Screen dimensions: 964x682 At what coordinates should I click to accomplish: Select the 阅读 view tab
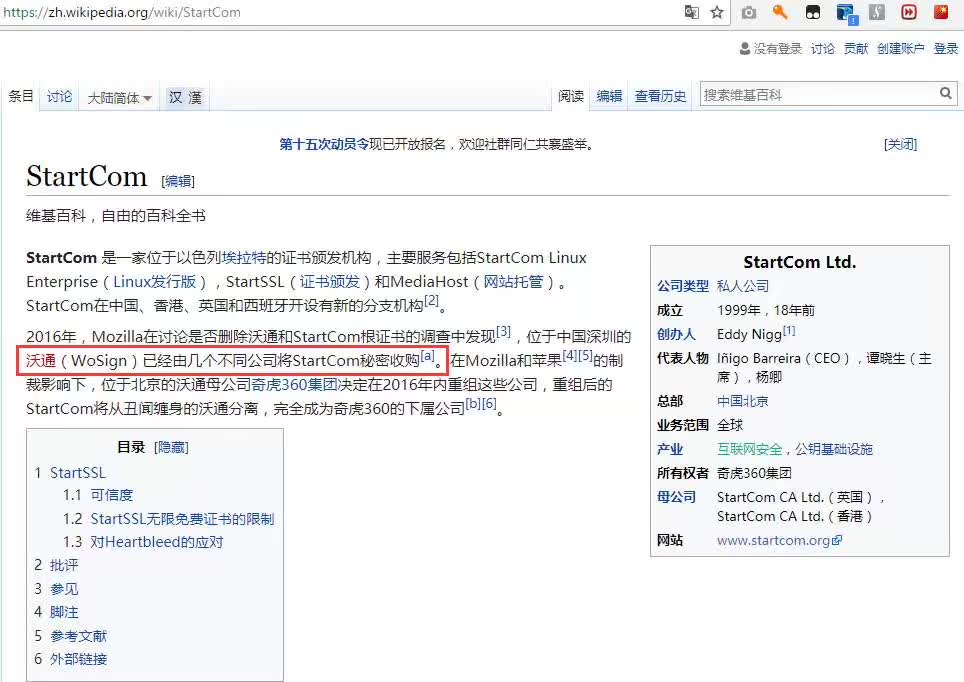[571, 96]
